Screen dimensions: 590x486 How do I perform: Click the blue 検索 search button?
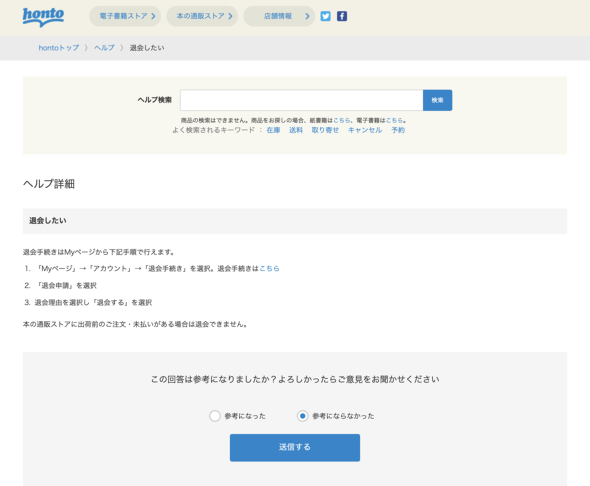click(x=437, y=100)
